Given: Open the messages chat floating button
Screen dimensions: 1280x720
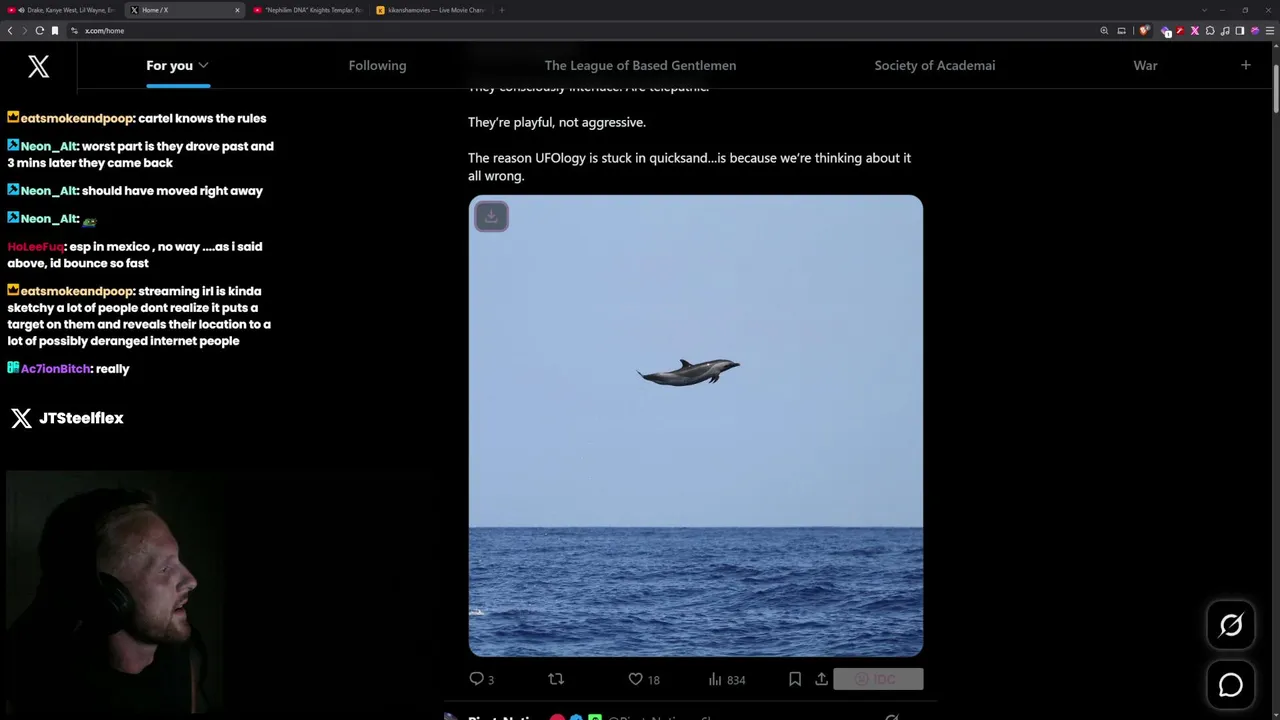Looking at the screenshot, I should coord(1231,685).
